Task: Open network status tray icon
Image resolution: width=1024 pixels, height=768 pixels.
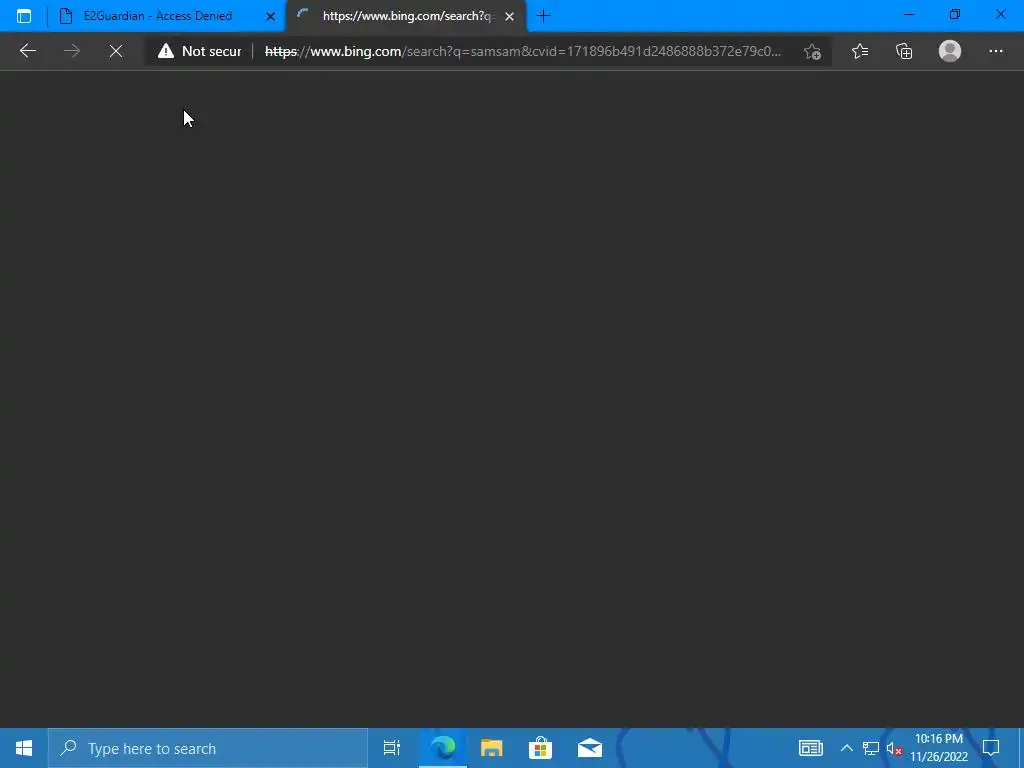Action: pos(871,748)
